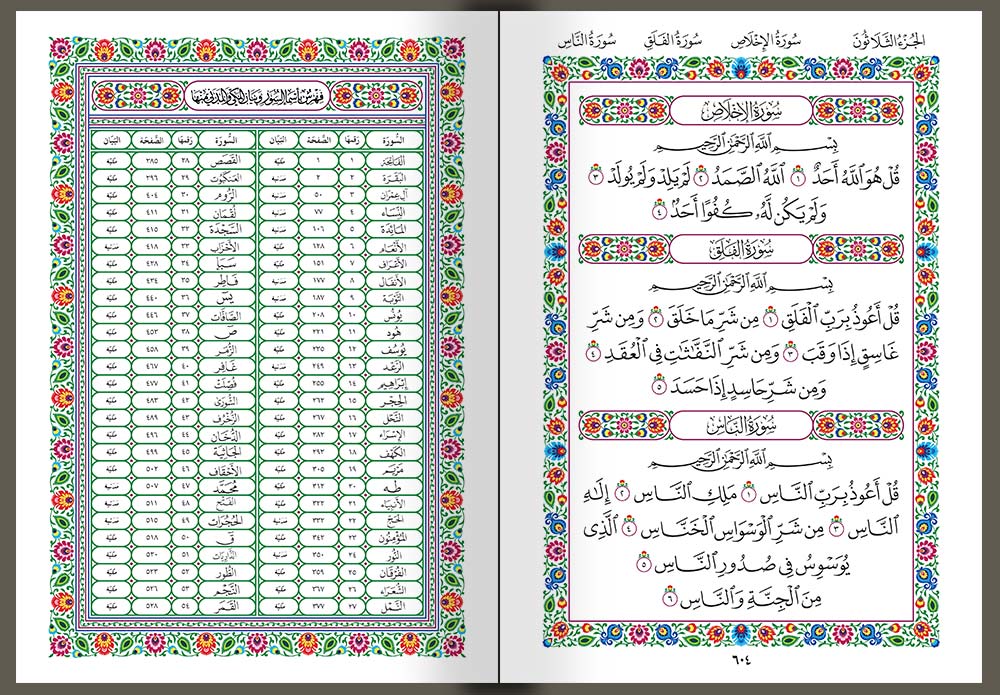This screenshot has height=695, width=1000.
Task: Click index entry آل عمران
Action: [x=394, y=195]
